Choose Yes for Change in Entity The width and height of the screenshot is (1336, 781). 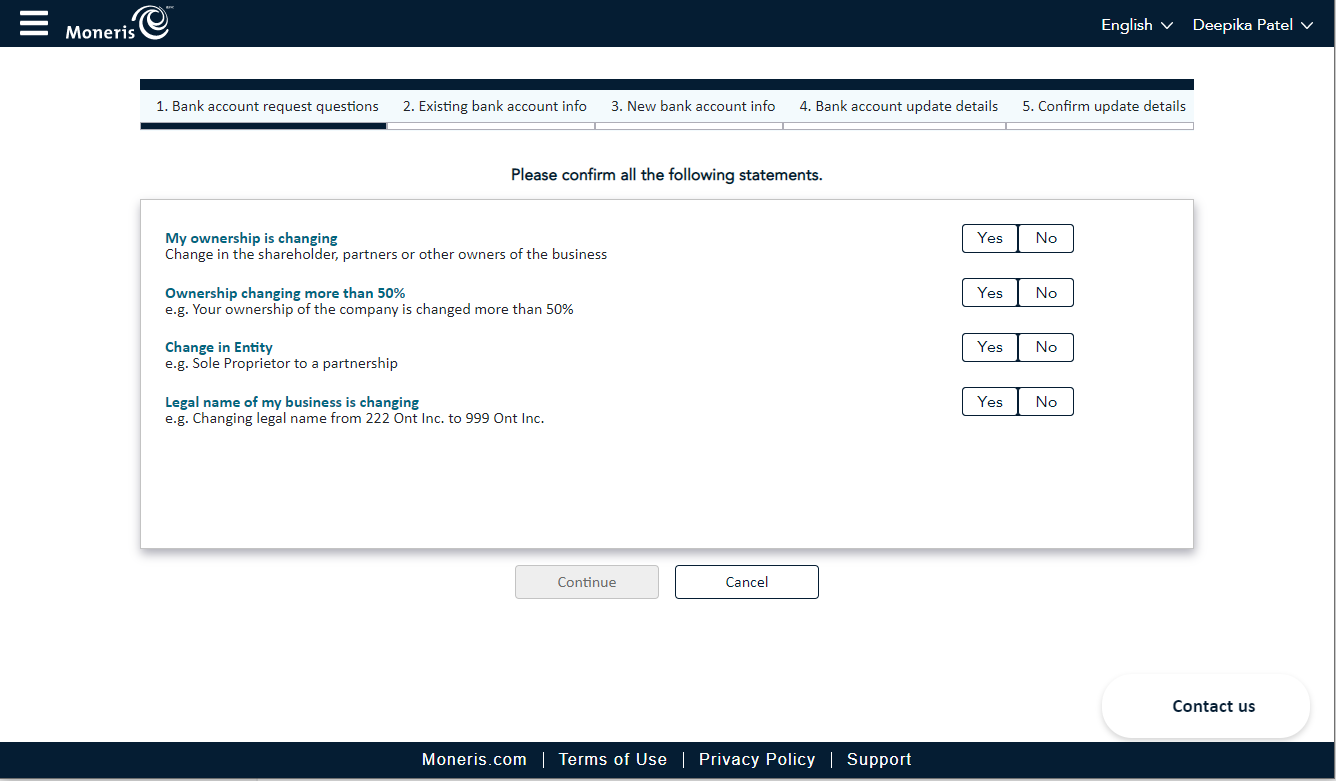pyautogui.click(x=990, y=347)
